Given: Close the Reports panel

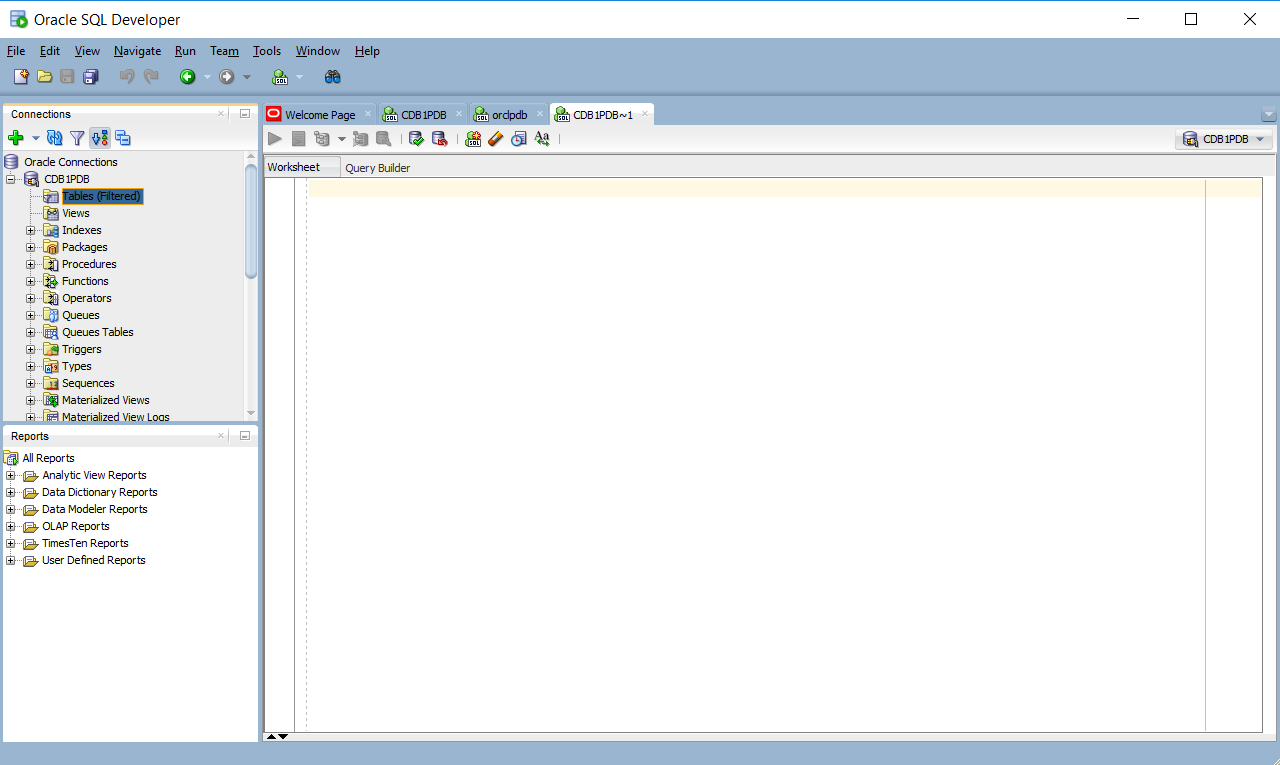Looking at the screenshot, I should (x=222, y=436).
